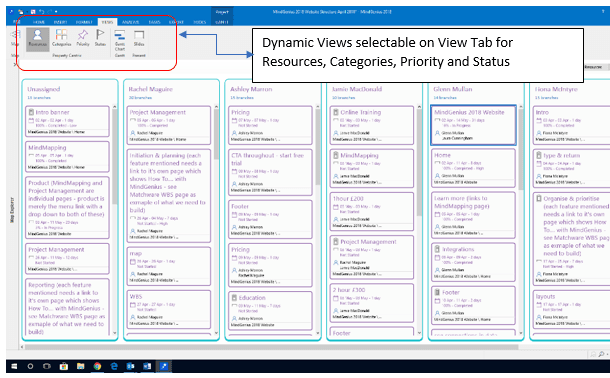Click the note icon on the Intro banner card

[31, 112]
